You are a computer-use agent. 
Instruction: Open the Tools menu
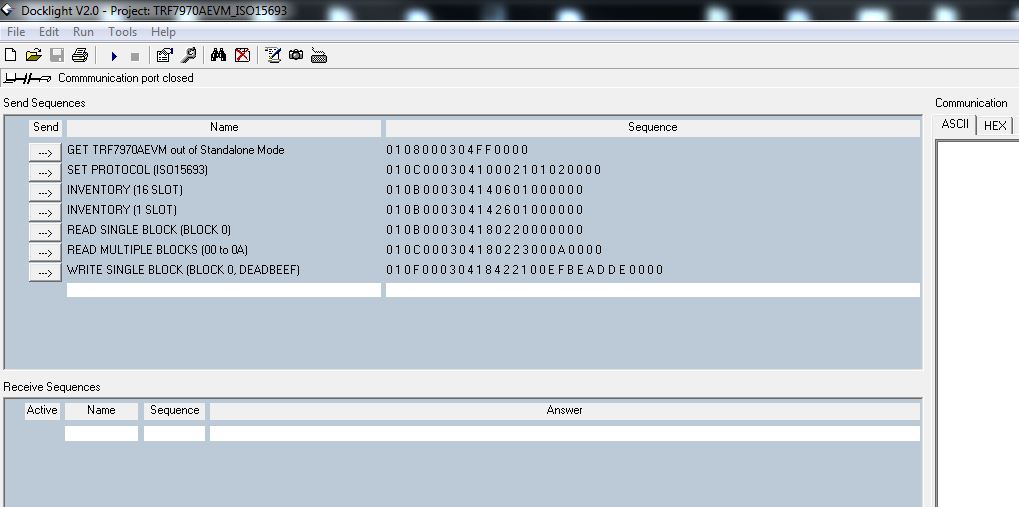tap(122, 32)
